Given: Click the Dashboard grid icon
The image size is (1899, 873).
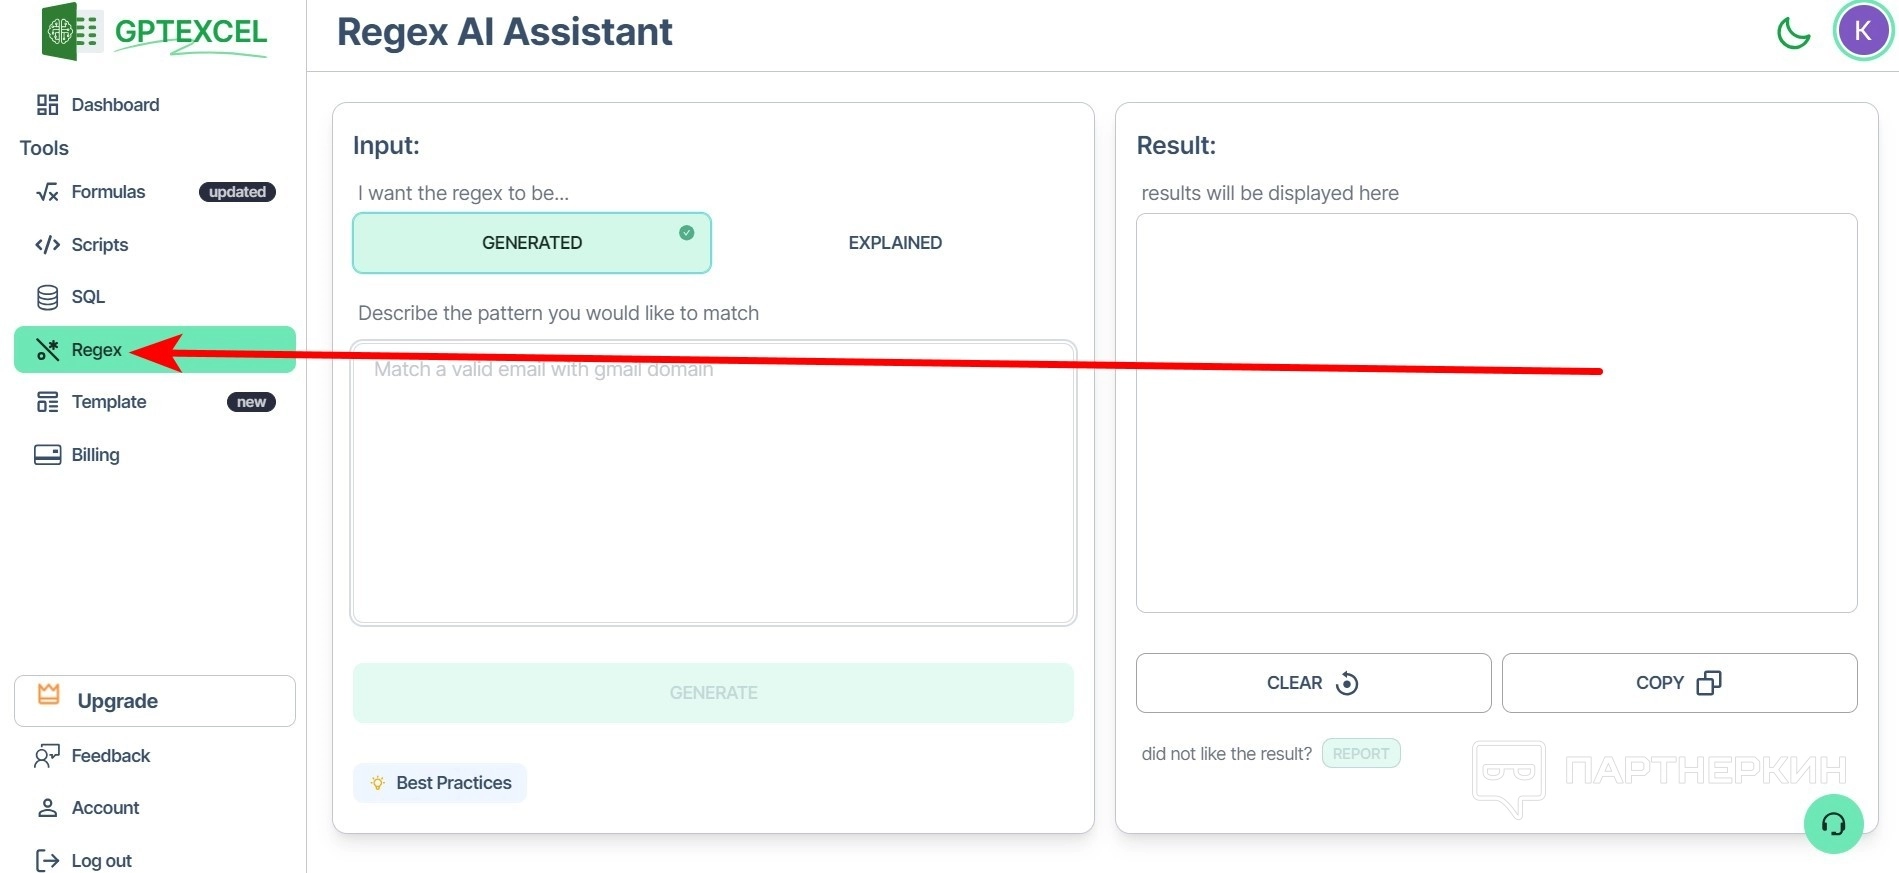Looking at the screenshot, I should (47, 105).
